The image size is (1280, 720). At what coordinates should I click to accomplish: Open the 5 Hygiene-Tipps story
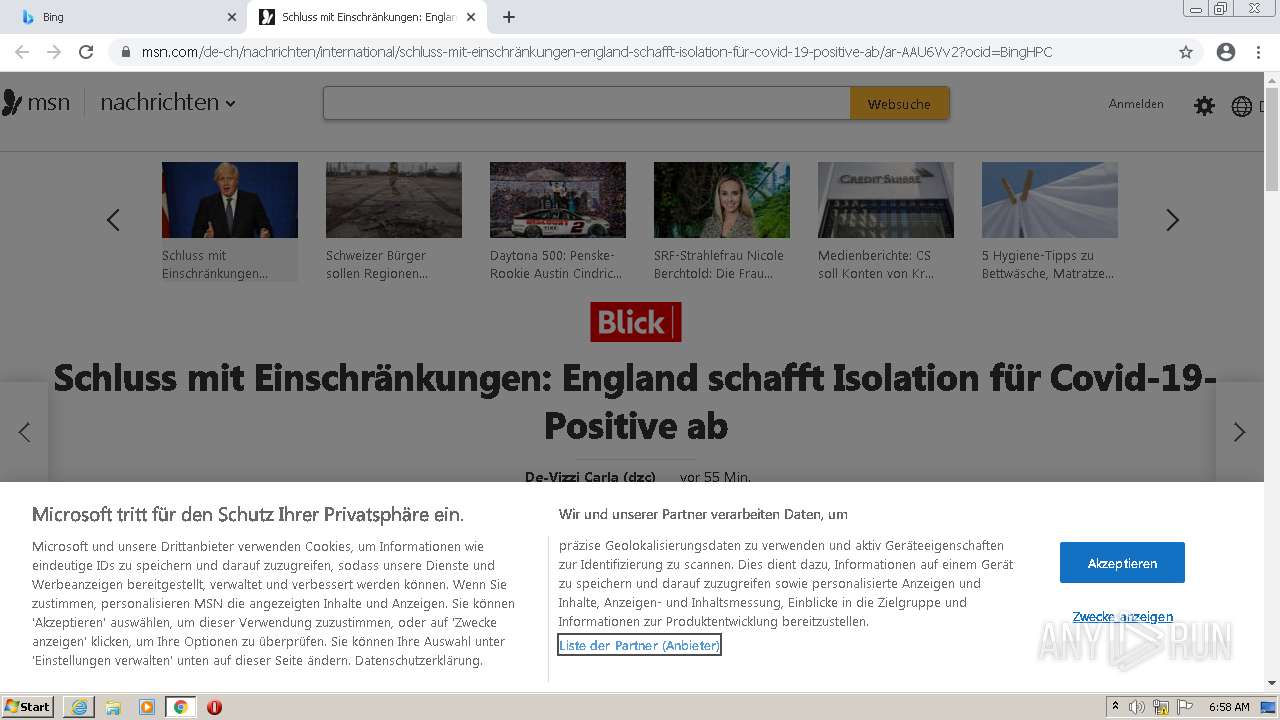[1050, 222]
